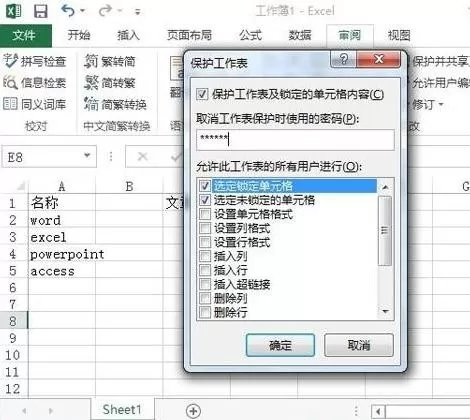Click the permissions list scroll up arrow
This screenshot has width=470, height=420.
pyautogui.click(x=385, y=187)
